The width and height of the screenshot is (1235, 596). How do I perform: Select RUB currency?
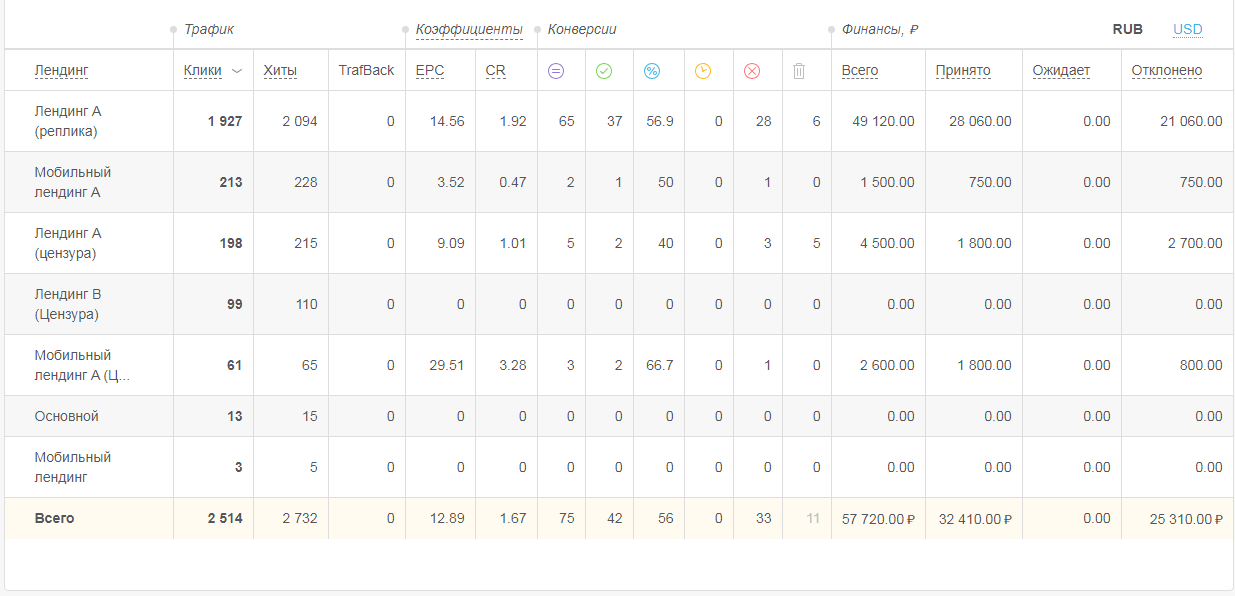(1127, 30)
